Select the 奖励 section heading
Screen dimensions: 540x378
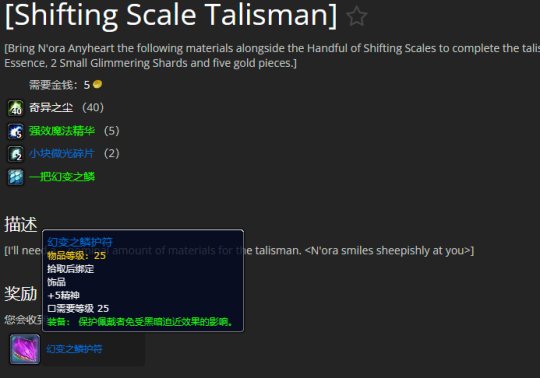point(21,294)
